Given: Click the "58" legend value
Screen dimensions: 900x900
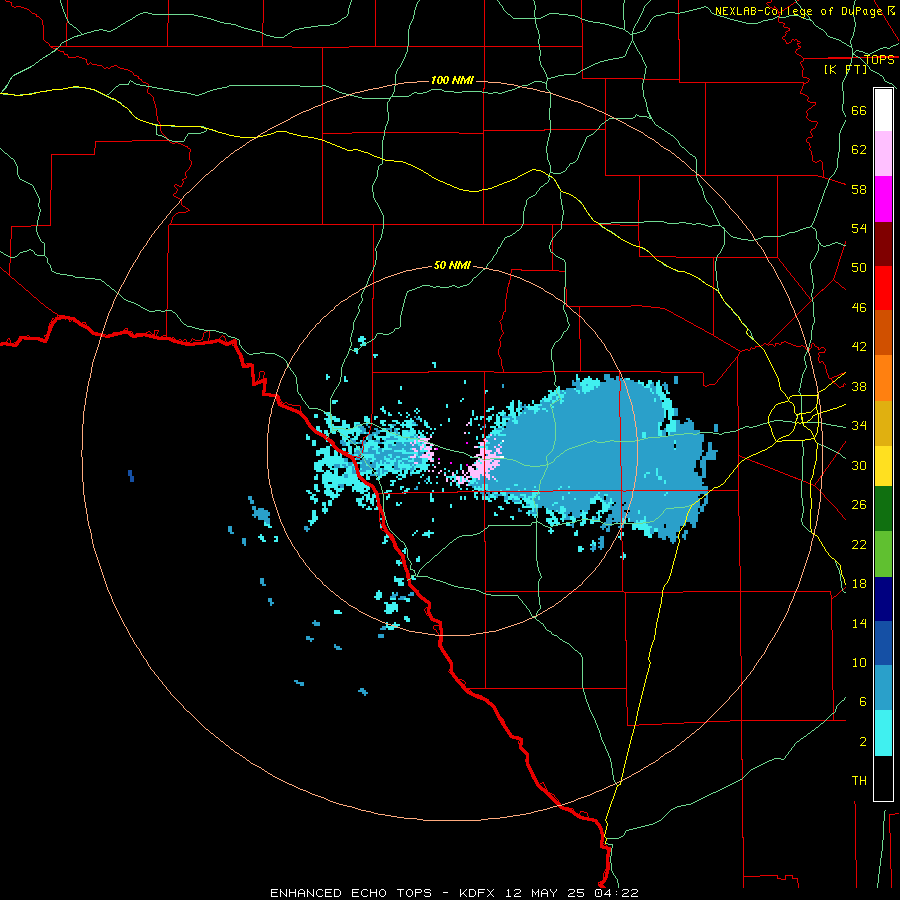Looking at the screenshot, I should [x=859, y=189].
